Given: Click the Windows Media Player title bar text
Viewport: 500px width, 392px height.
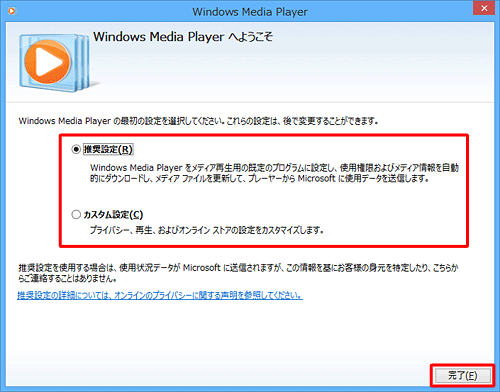Looking at the screenshot, I should point(250,12).
